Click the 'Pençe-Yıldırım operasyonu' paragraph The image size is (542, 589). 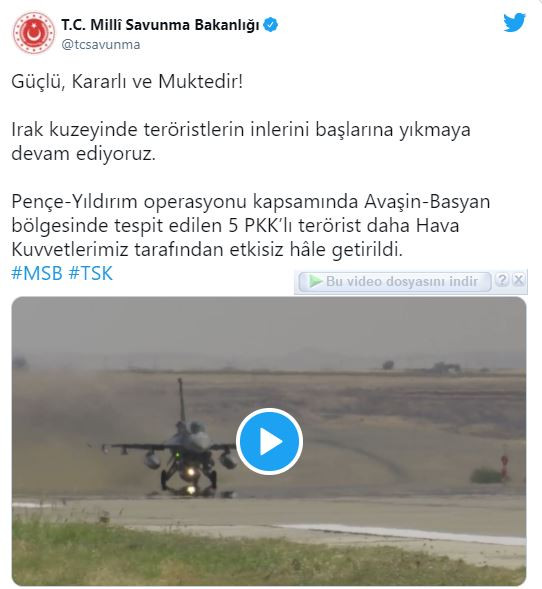(251, 225)
